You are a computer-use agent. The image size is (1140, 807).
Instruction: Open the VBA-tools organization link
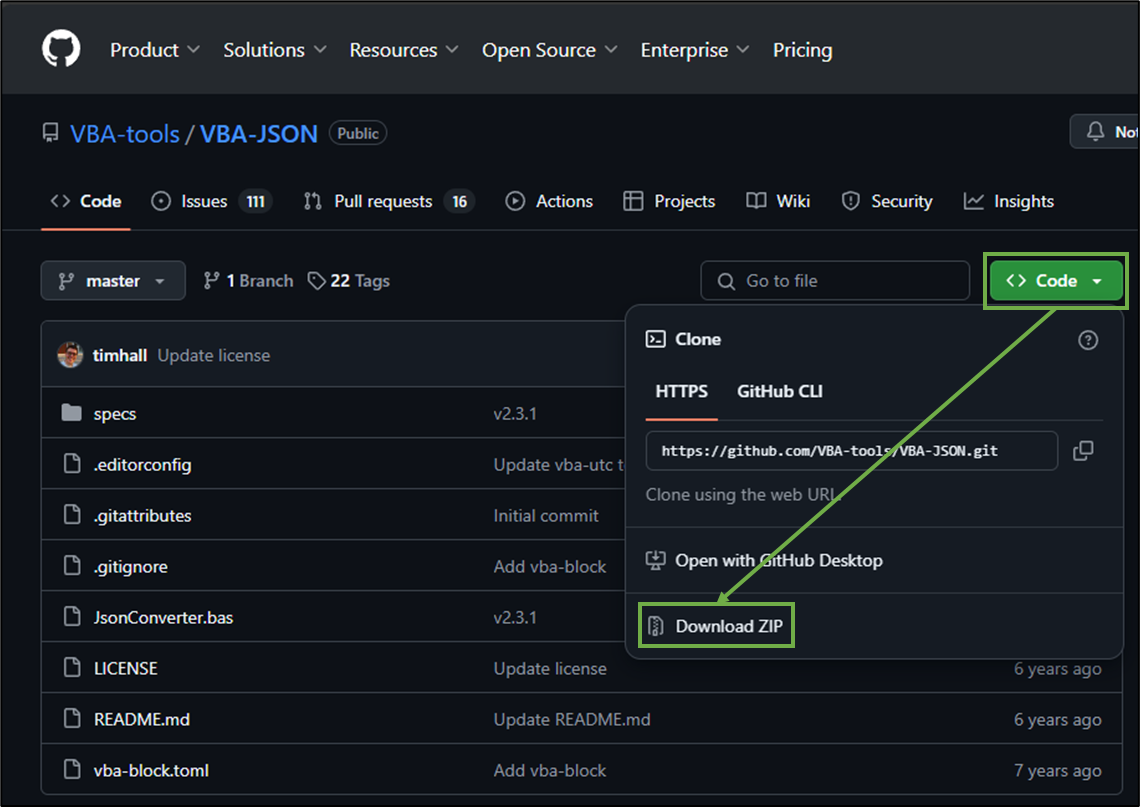click(x=125, y=134)
